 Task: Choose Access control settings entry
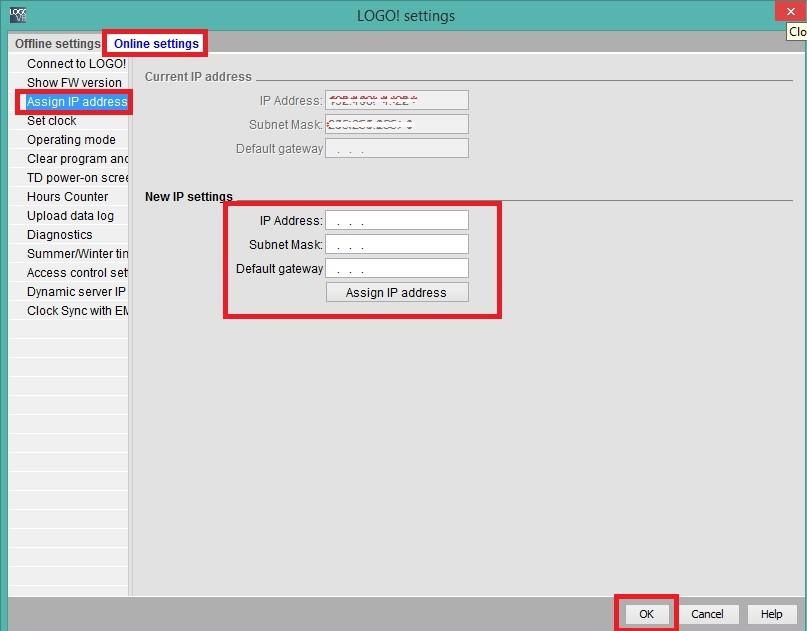(77, 273)
